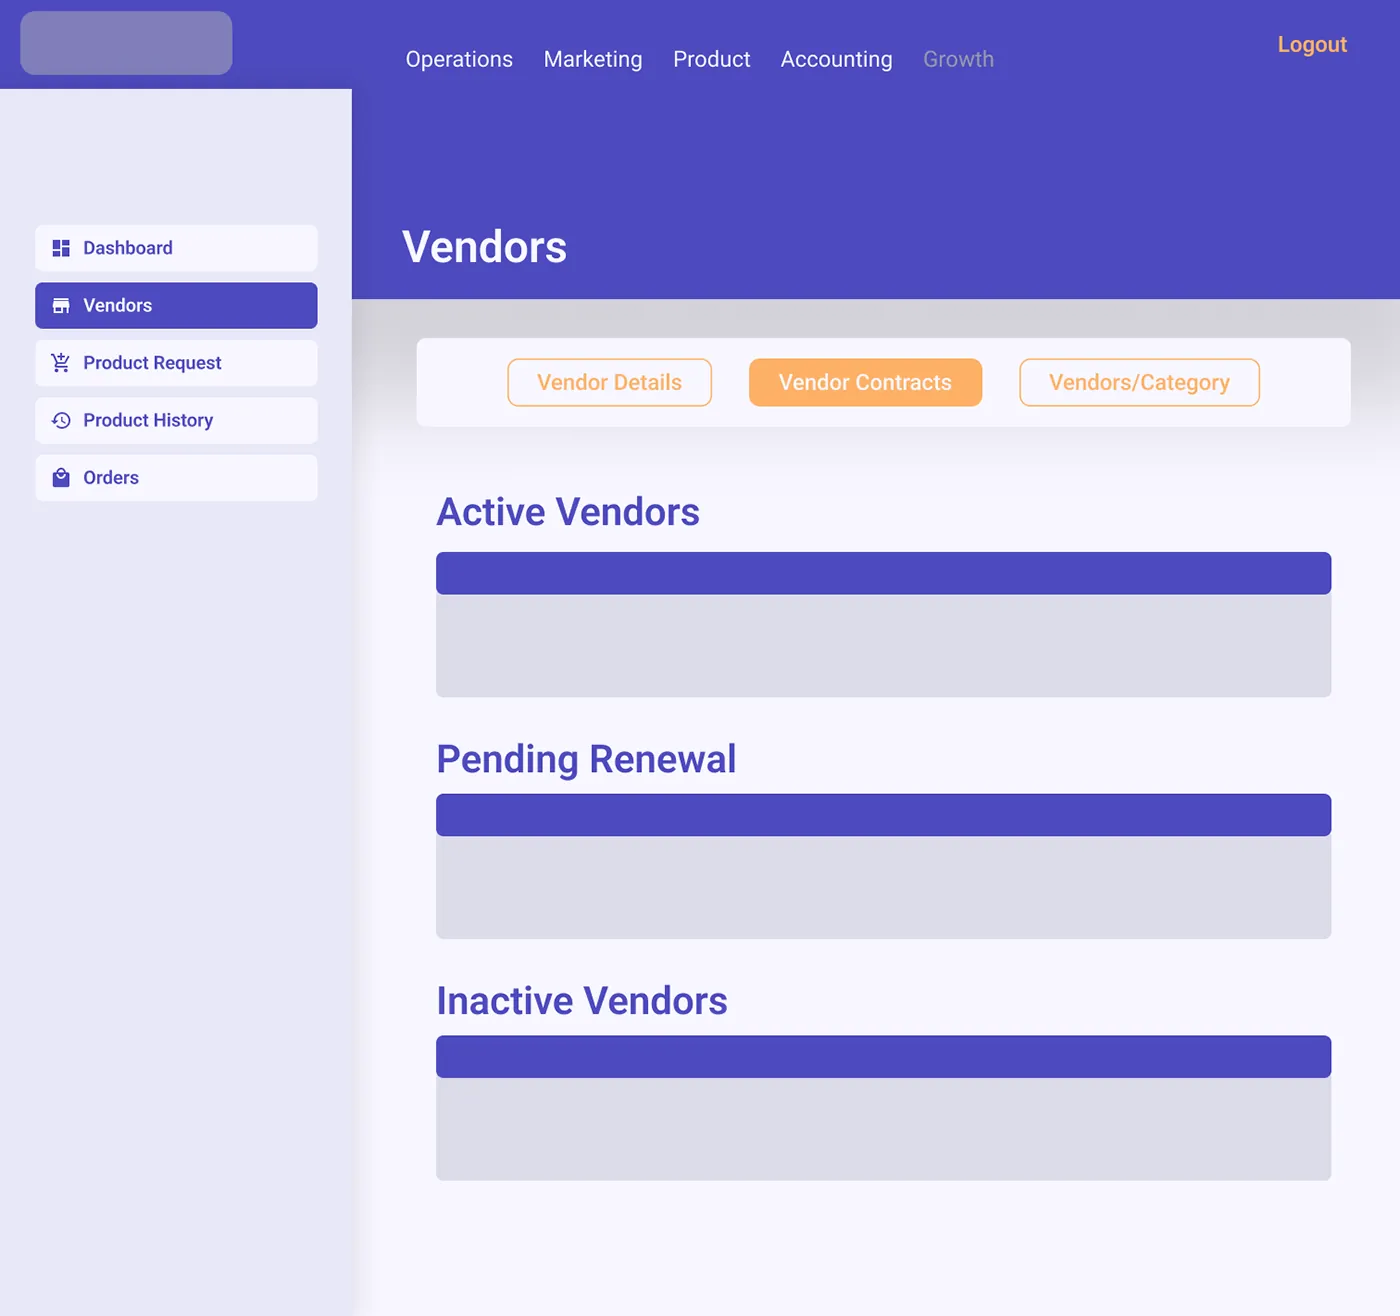The width and height of the screenshot is (1400, 1316).
Task: Open the Operations menu
Action: pos(459,59)
